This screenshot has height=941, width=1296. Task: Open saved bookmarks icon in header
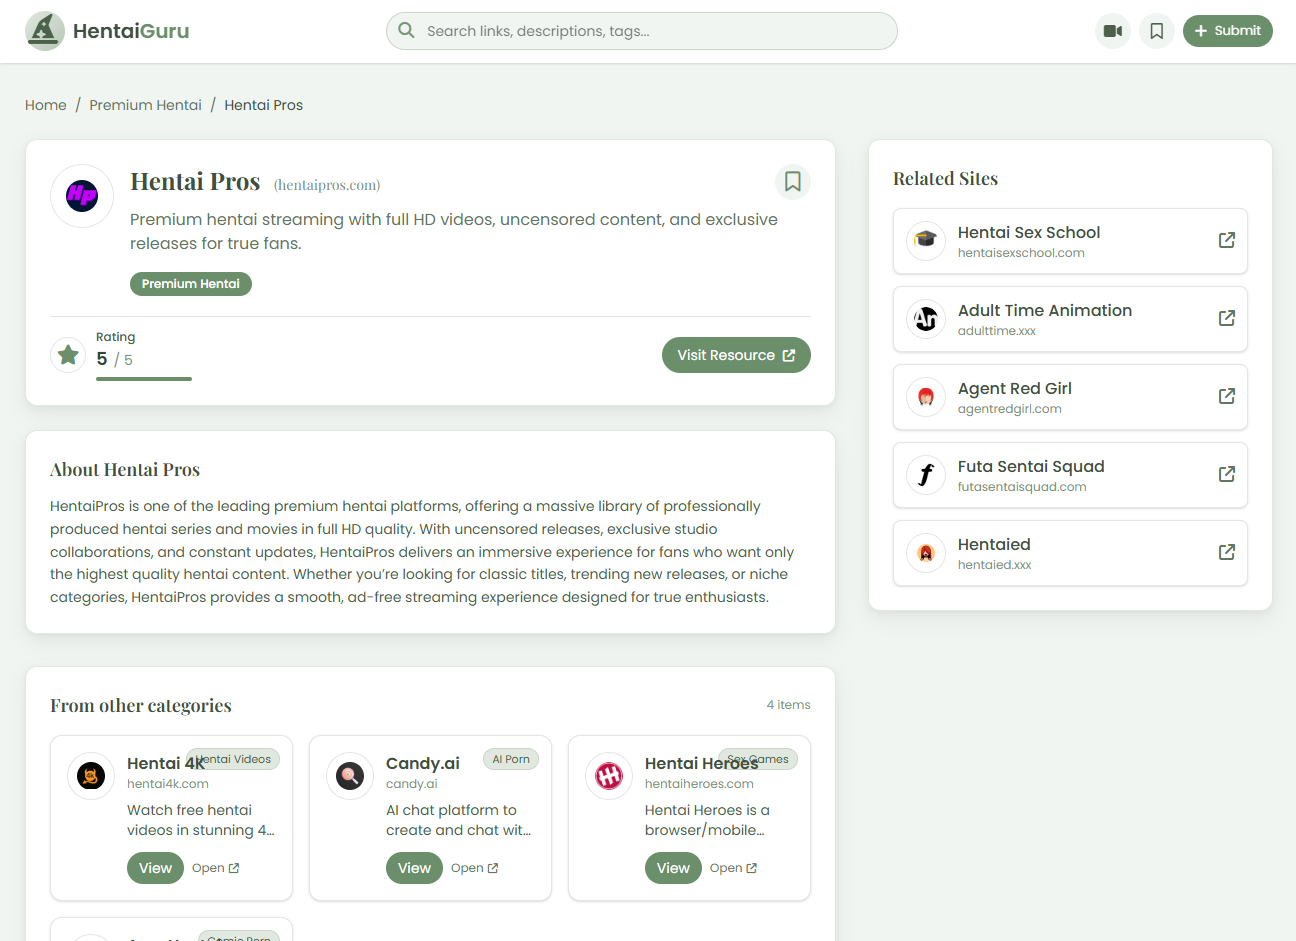tap(1157, 31)
